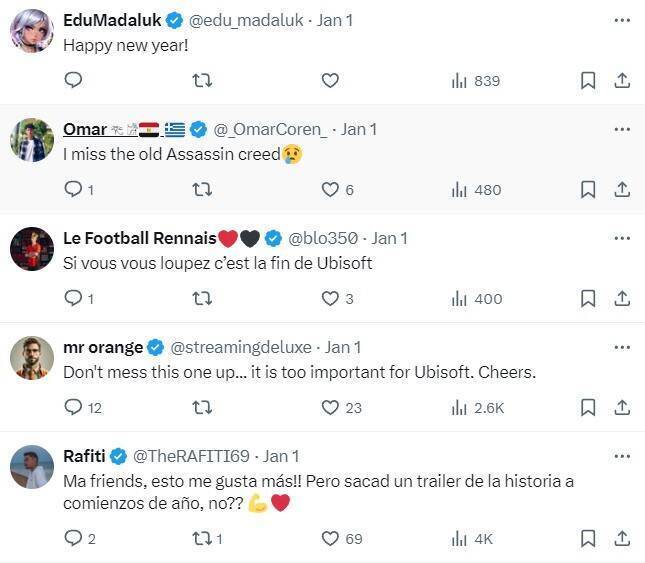645x563 pixels.
Task: Open more options on EduMadaluk's tweet
Action: click(x=622, y=20)
